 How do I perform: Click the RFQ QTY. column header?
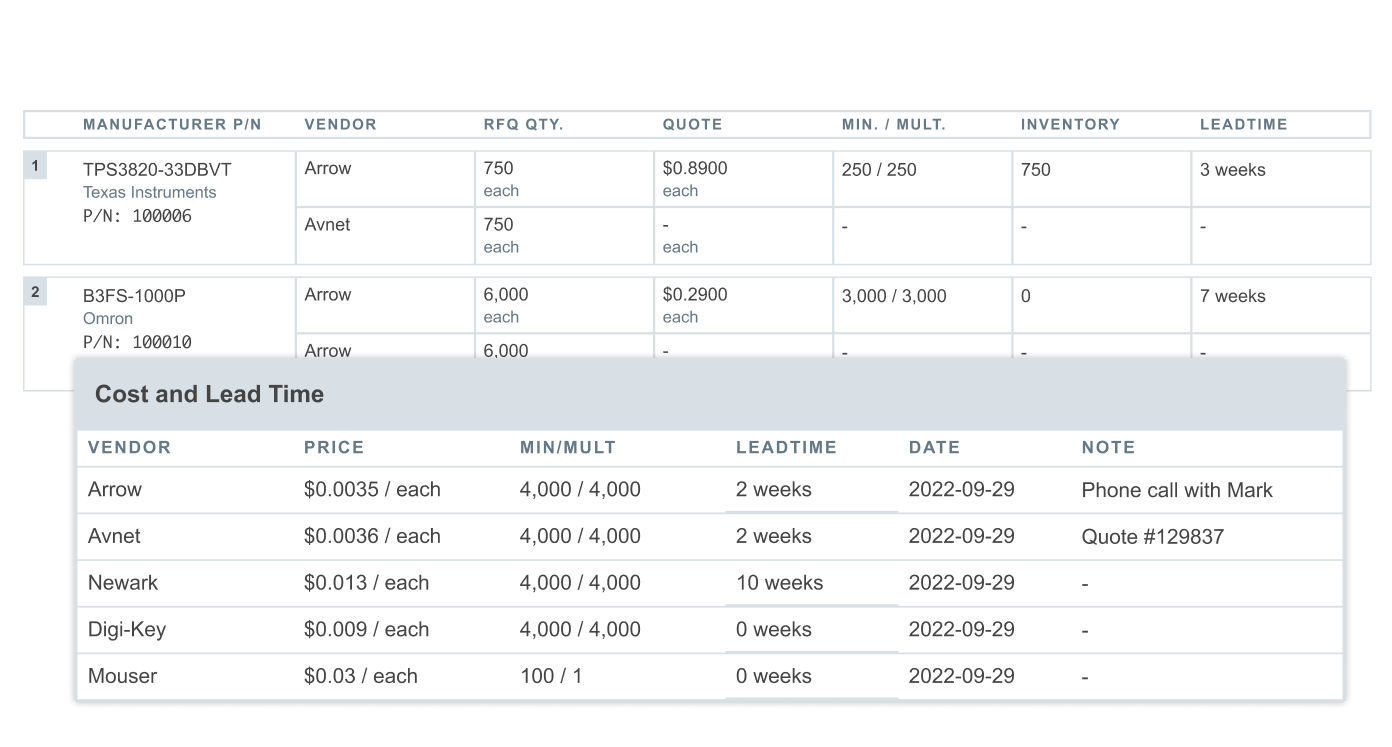523,125
